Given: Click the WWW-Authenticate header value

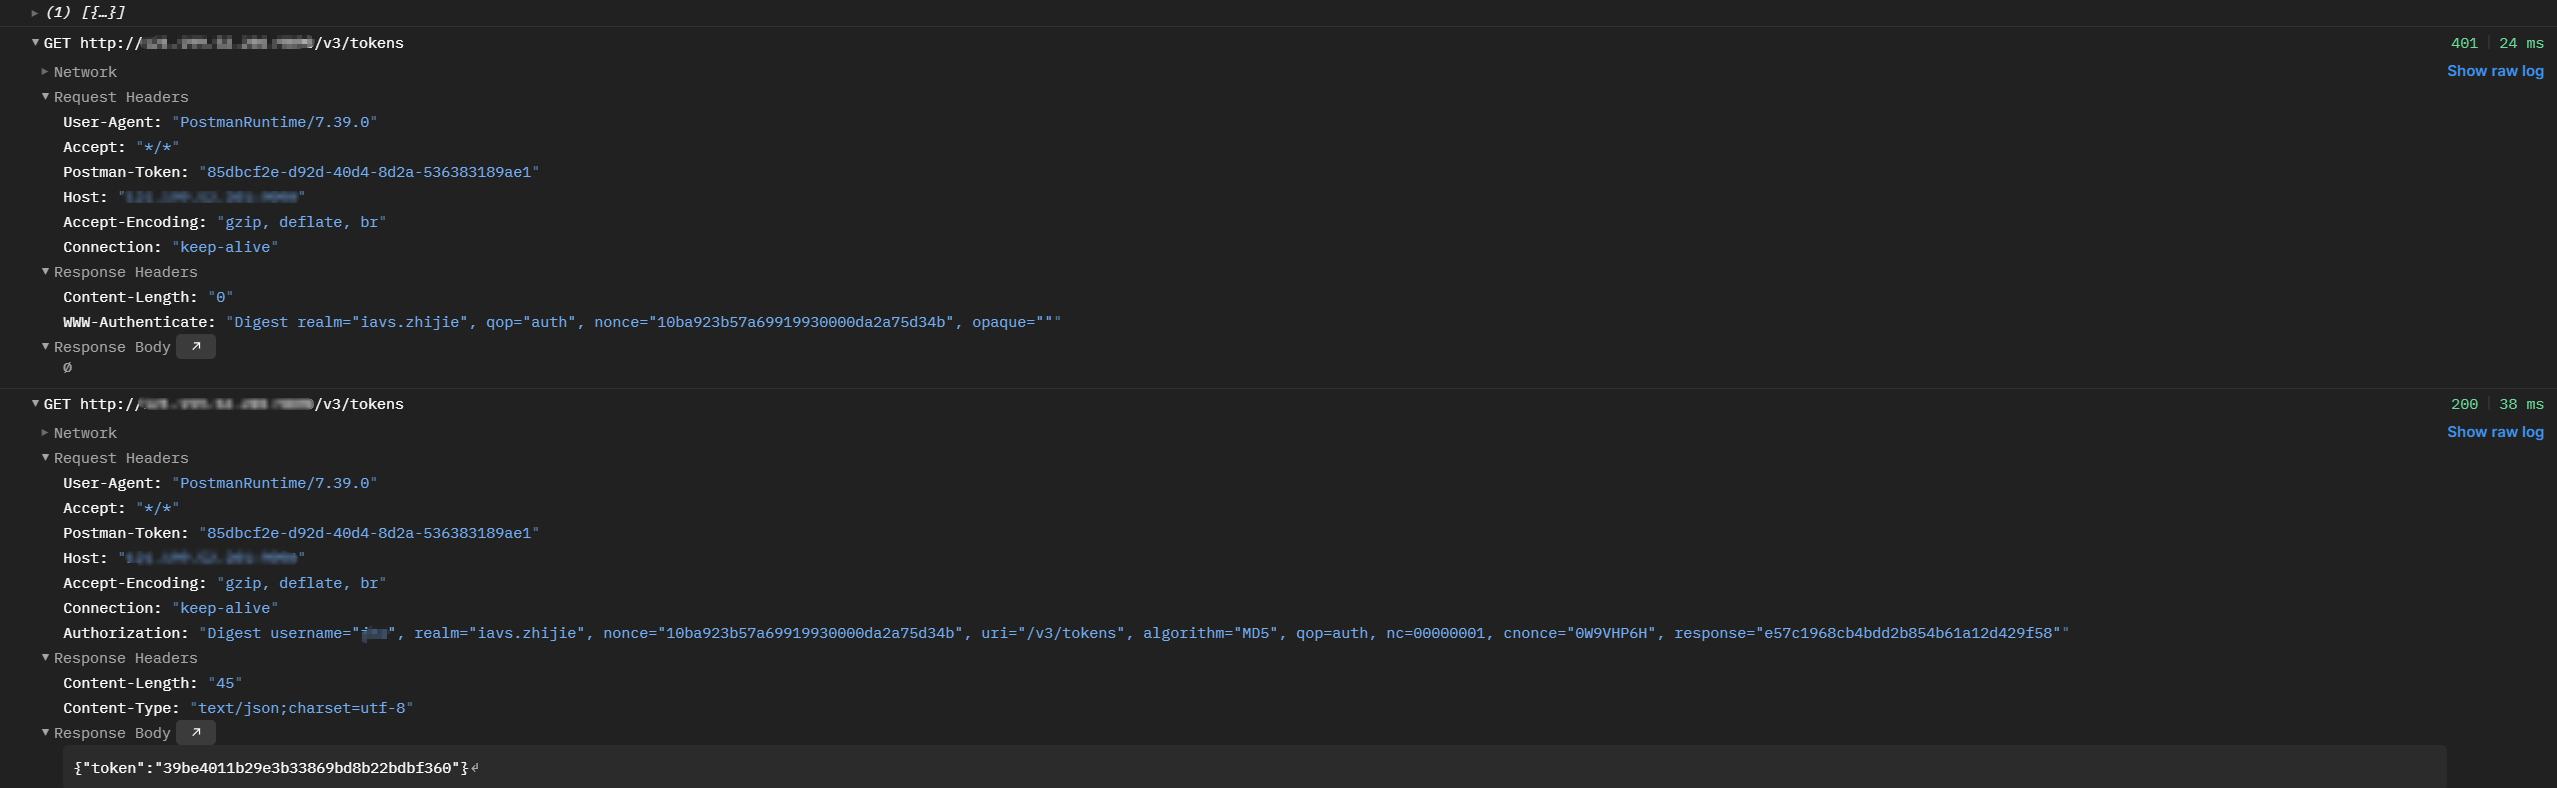Looking at the screenshot, I should pyautogui.click(x=643, y=322).
